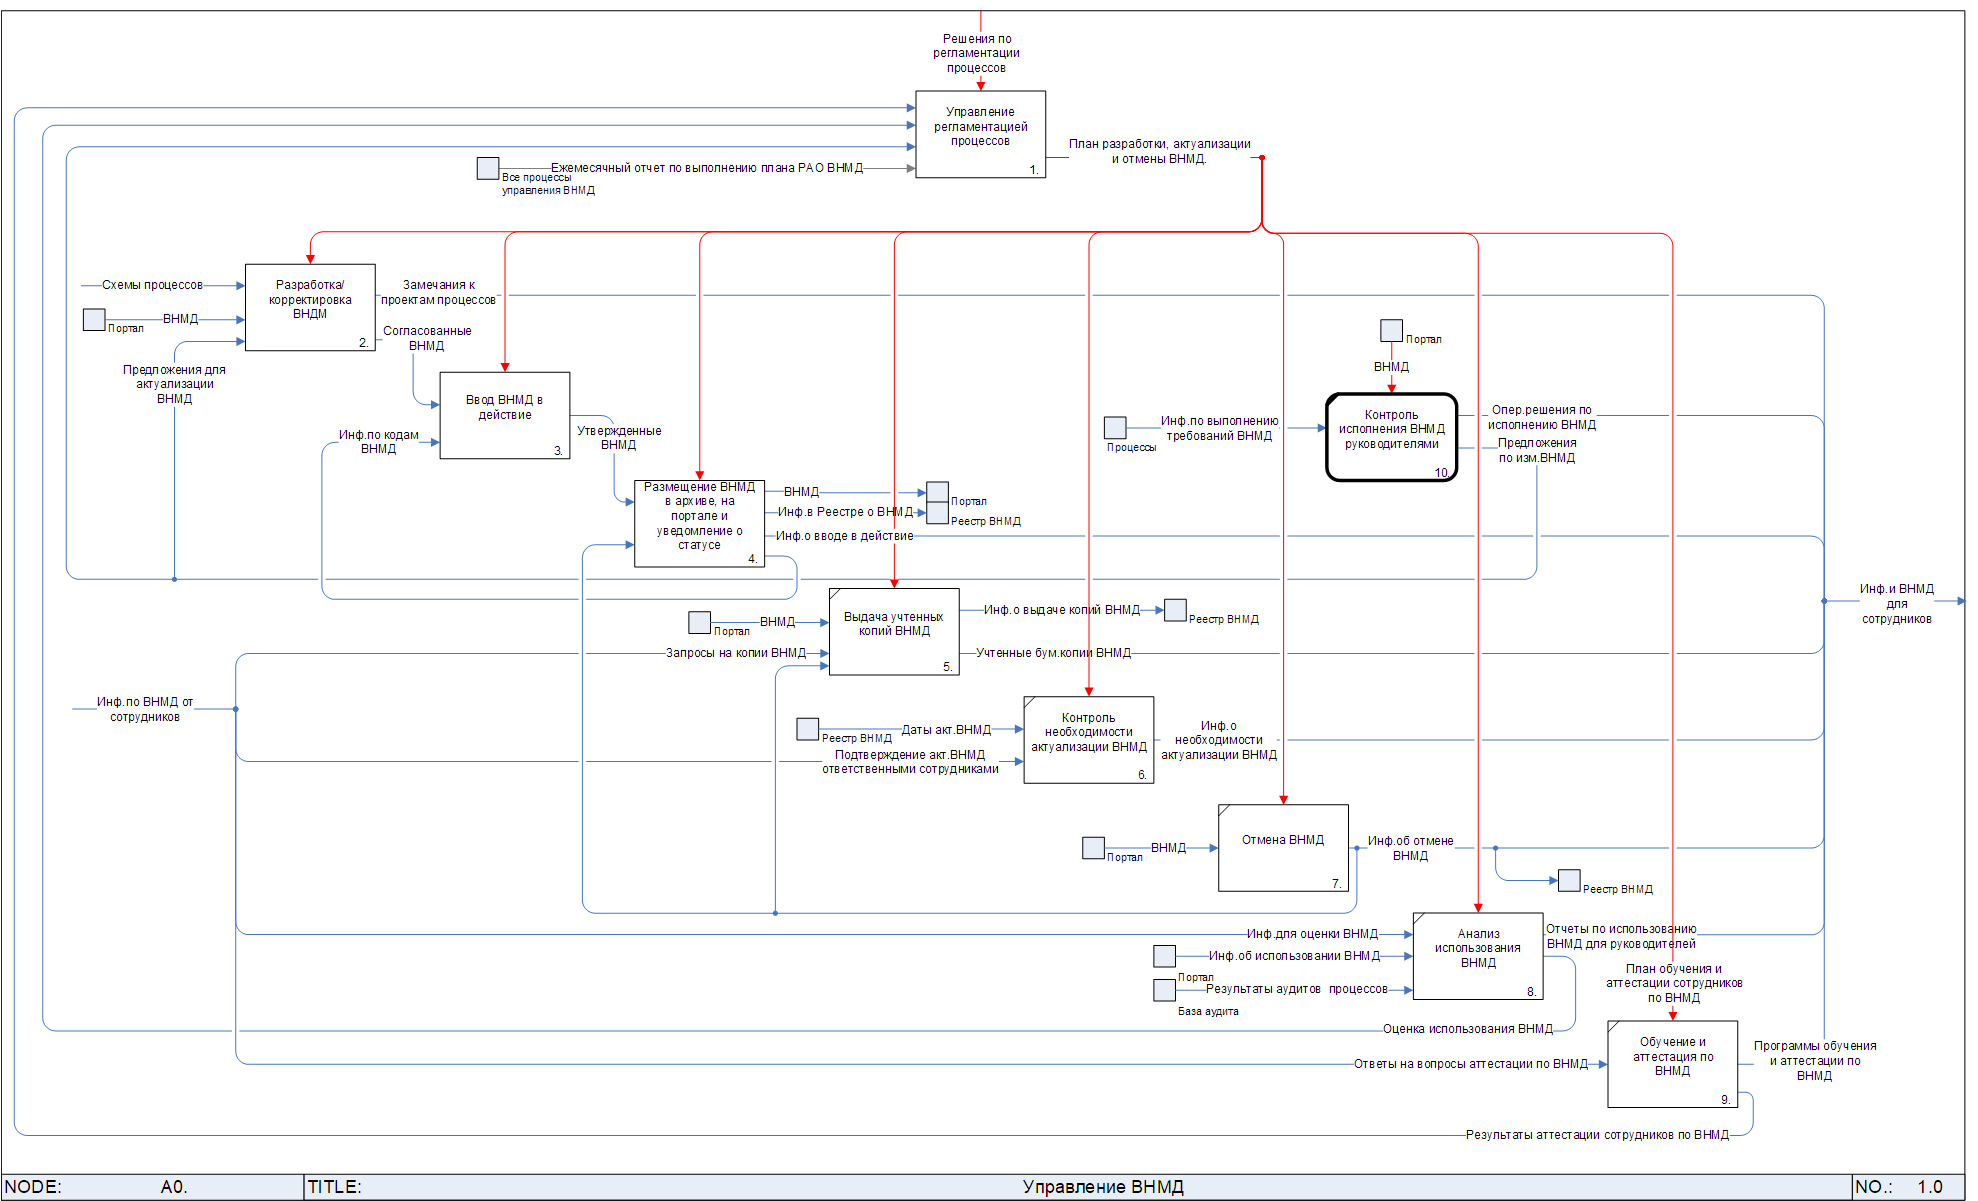
Task: Click the 'Контроль необходимости актуализации ВНМД' box
Action: click(1088, 740)
